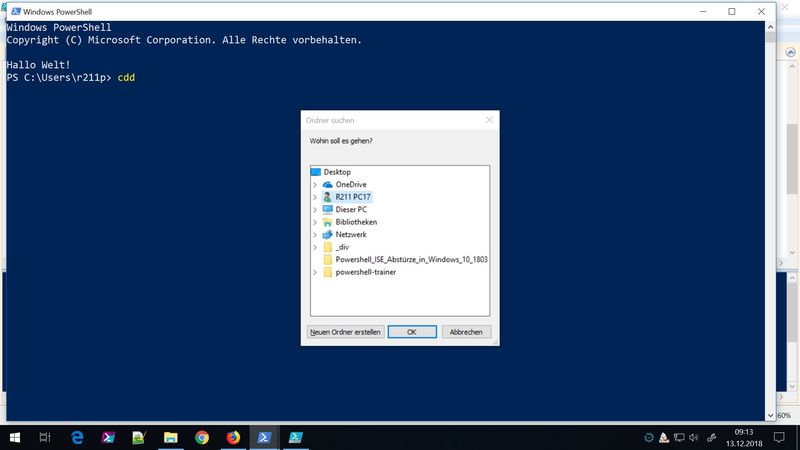Click the background window's vertical scrollbar thumb
Screen dimensions: 800x450
[x=792, y=159]
